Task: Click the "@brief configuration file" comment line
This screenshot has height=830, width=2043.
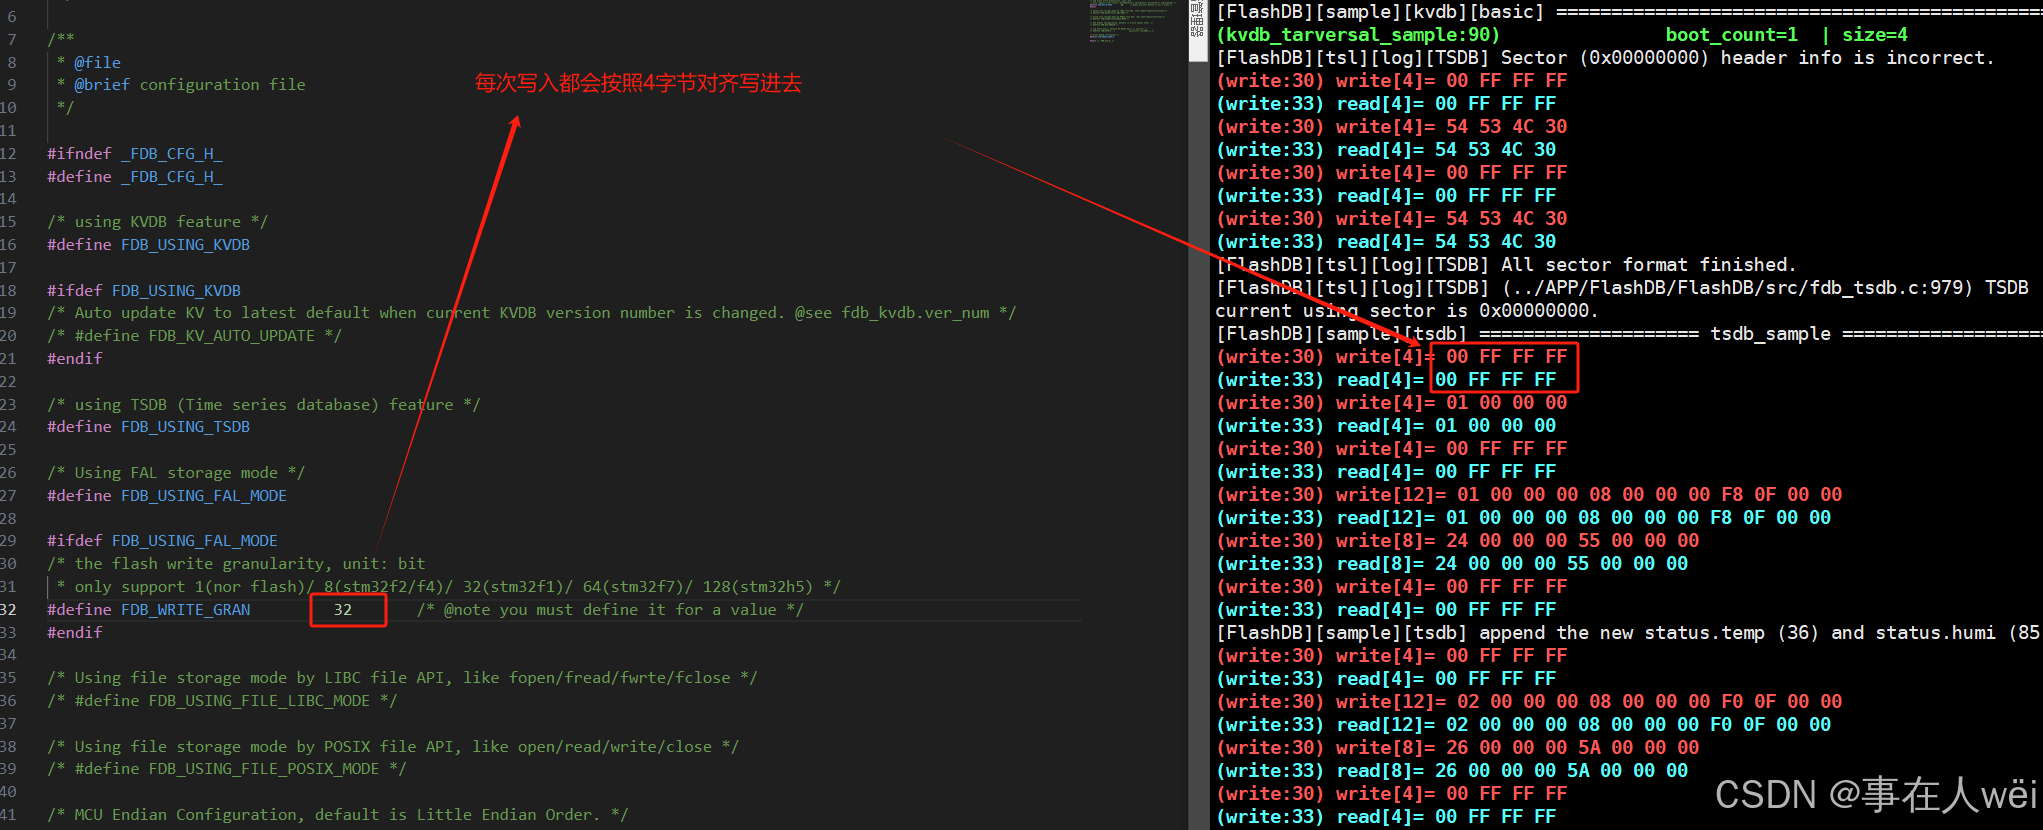Action: click(x=190, y=85)
